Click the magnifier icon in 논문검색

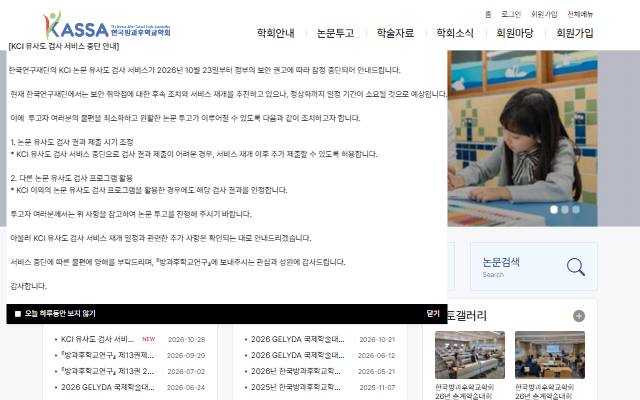(576, 267)
